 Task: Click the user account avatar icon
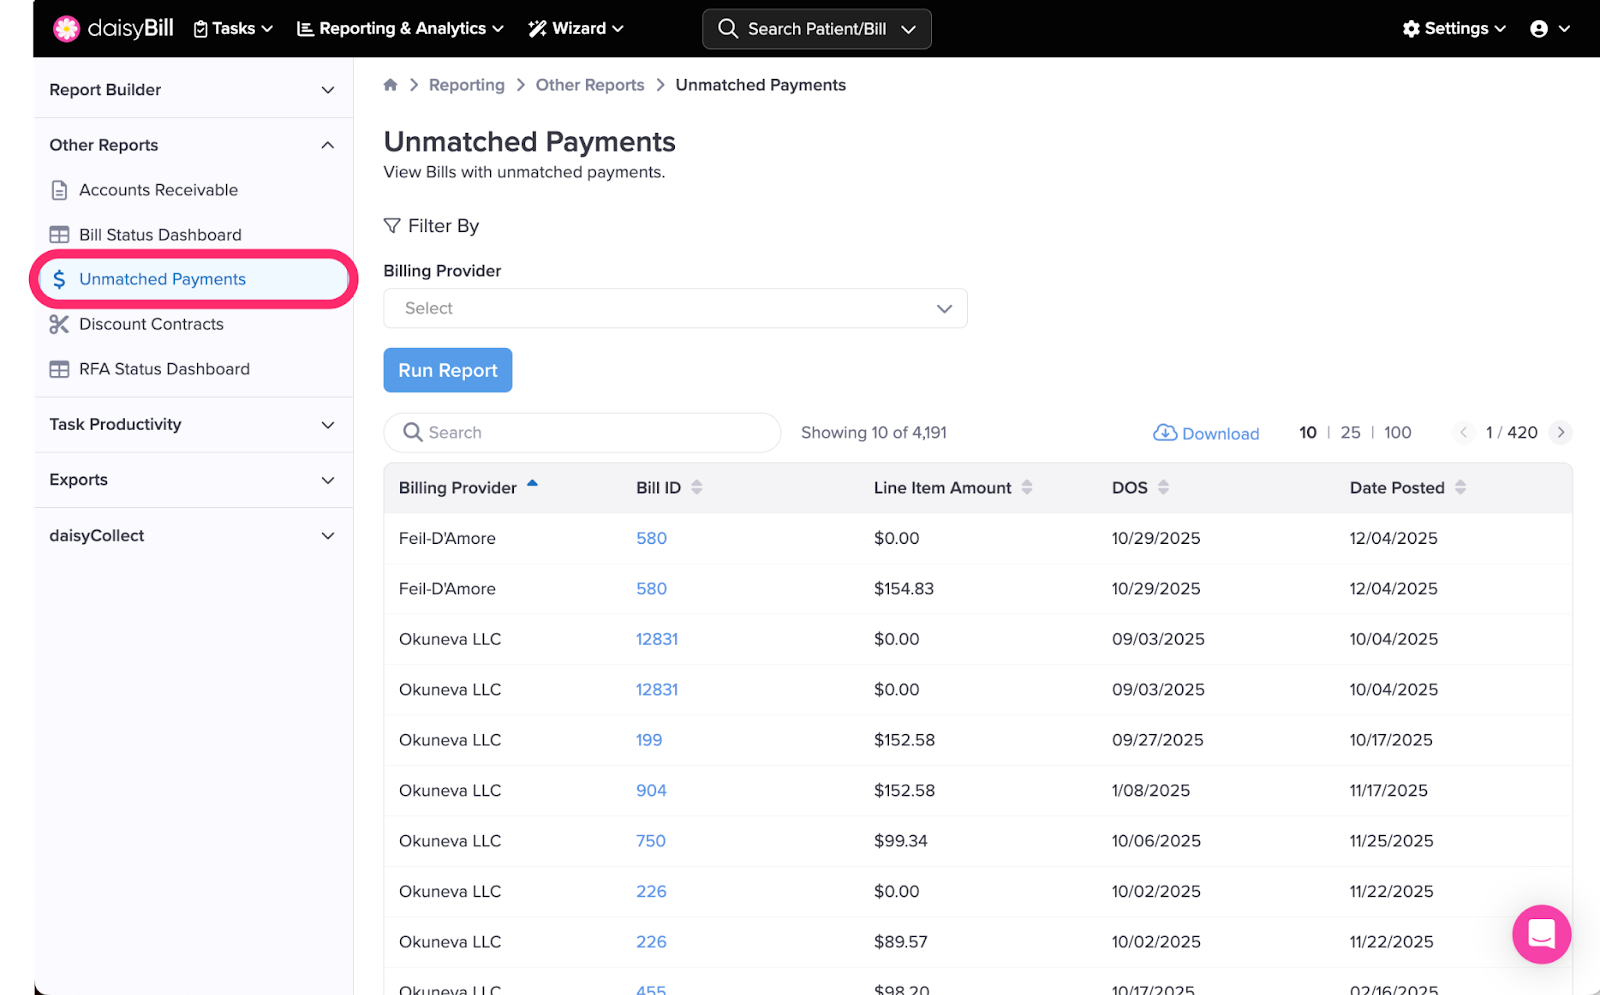(1539, 29)
